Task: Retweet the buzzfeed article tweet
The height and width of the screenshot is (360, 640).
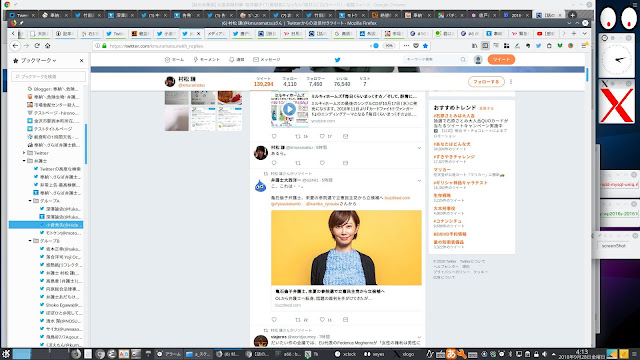Action: pos(298,320)
